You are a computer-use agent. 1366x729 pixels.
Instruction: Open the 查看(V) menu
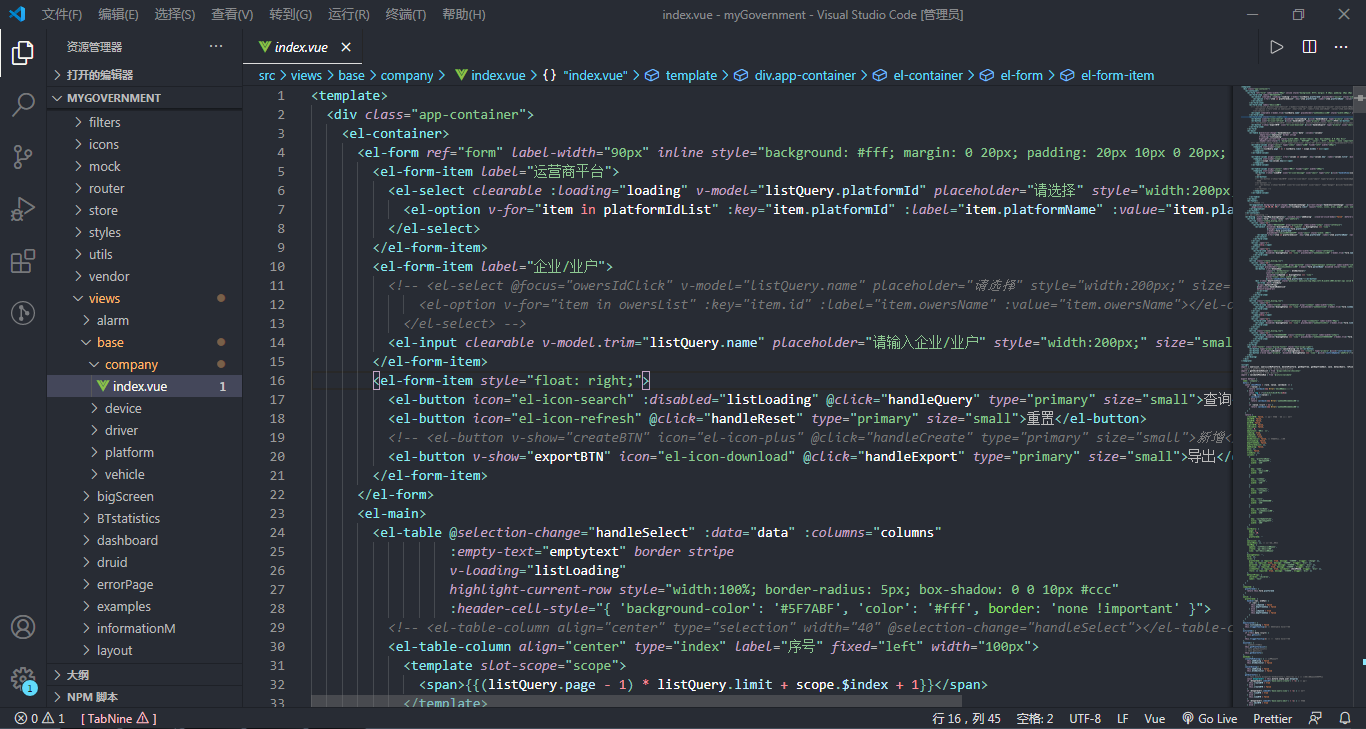pos(232,14)
